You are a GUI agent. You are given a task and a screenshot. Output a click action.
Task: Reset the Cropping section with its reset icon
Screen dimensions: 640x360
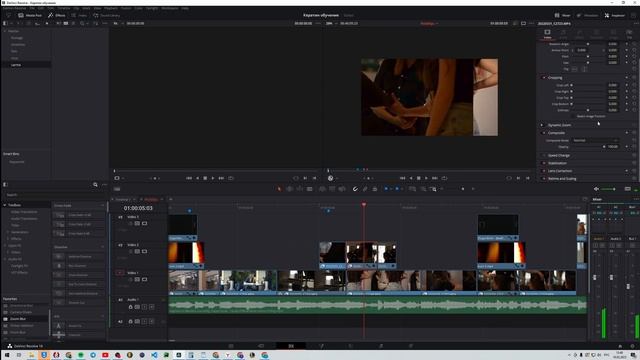[x=634, y=78]
